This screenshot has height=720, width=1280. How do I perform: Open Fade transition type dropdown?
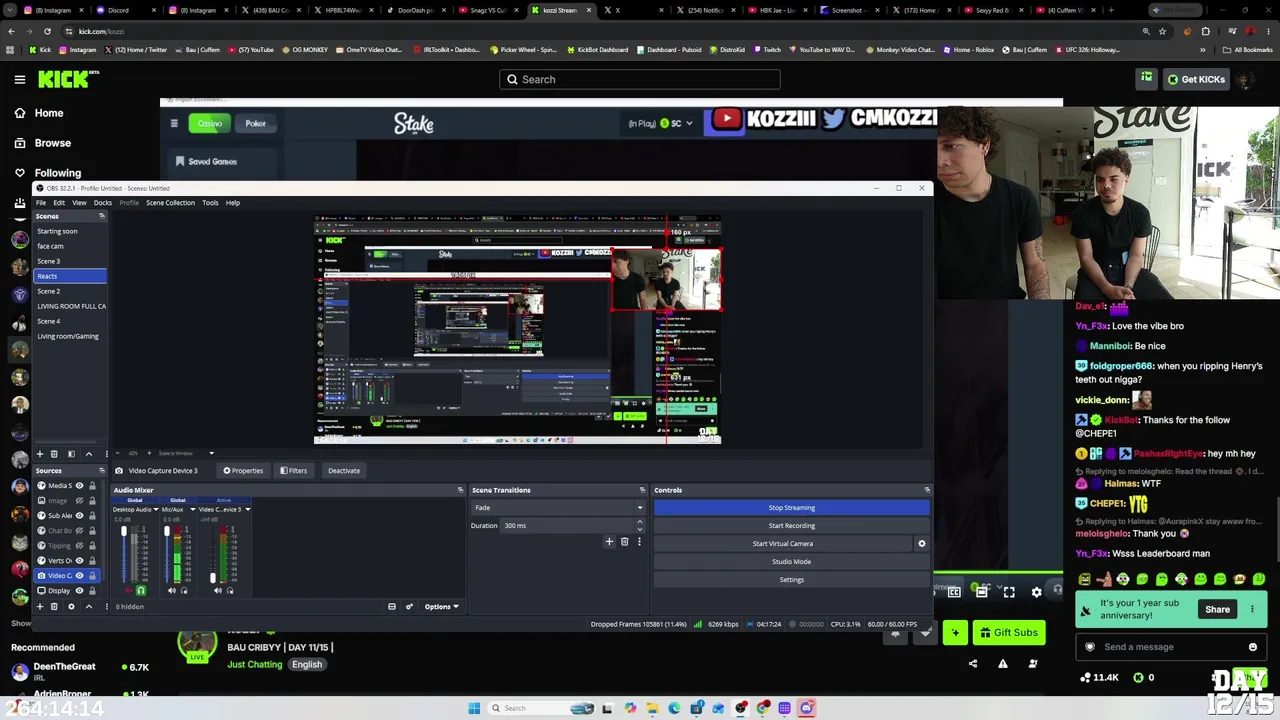tap(558, 508)
